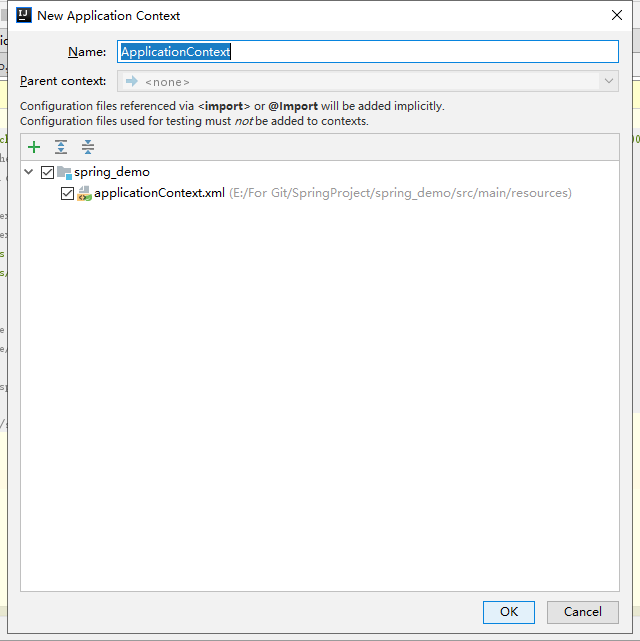Click the IntelliJ IDEA logo in title bar
The height and width of the screenshot is (641, 640).
pyautogui.click(x=24, y=16)
